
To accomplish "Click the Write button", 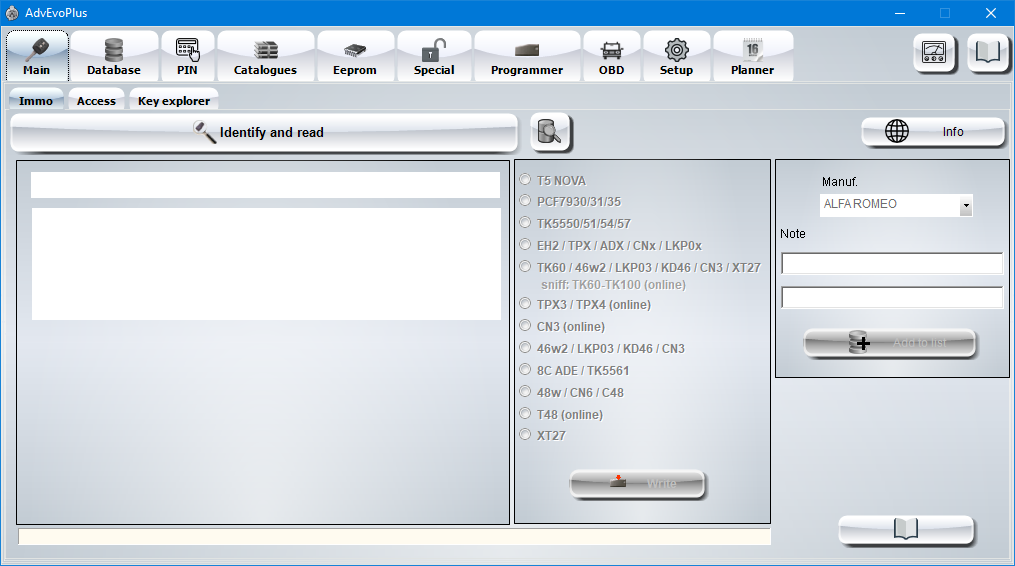I will pos(637,484).
